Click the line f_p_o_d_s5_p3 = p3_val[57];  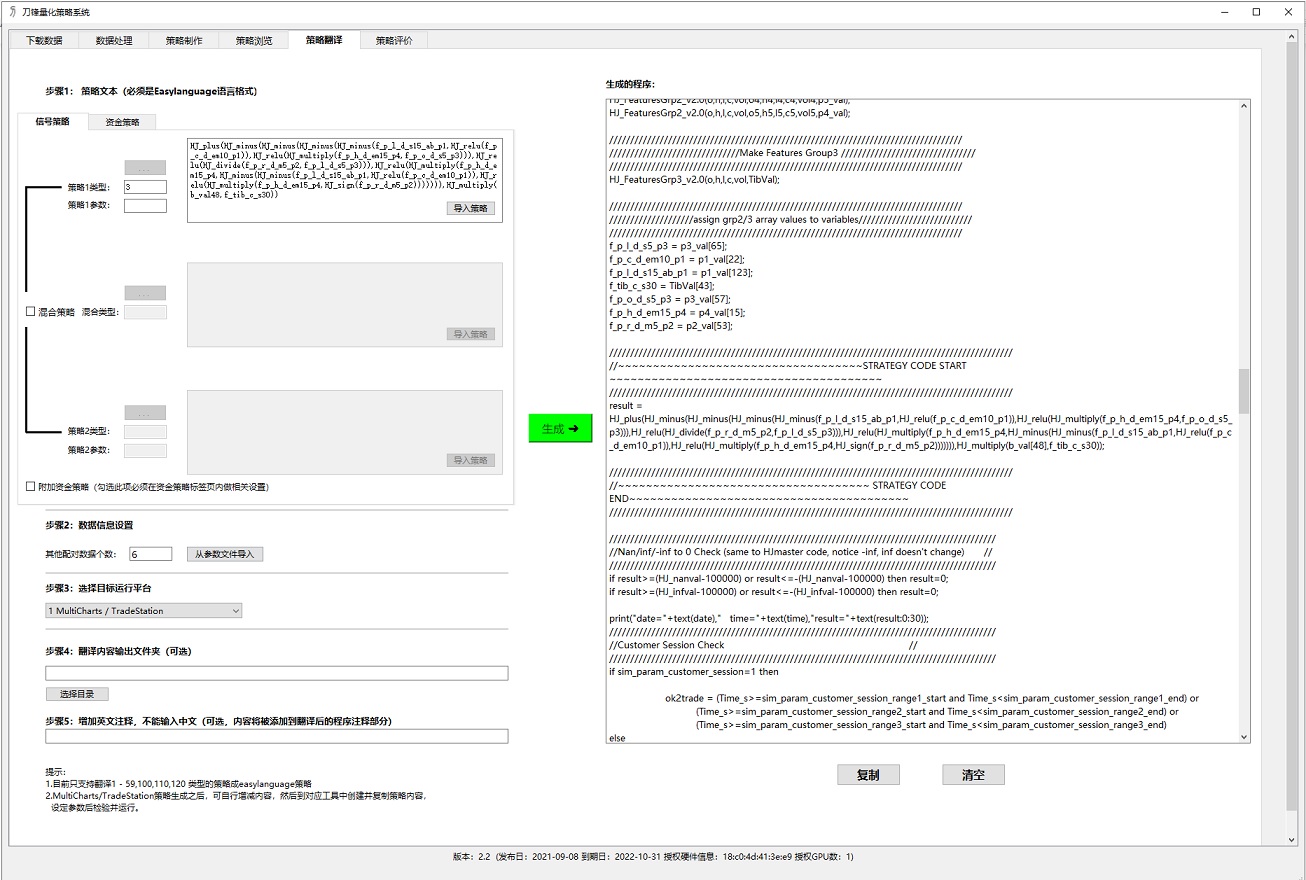(669, 299)
